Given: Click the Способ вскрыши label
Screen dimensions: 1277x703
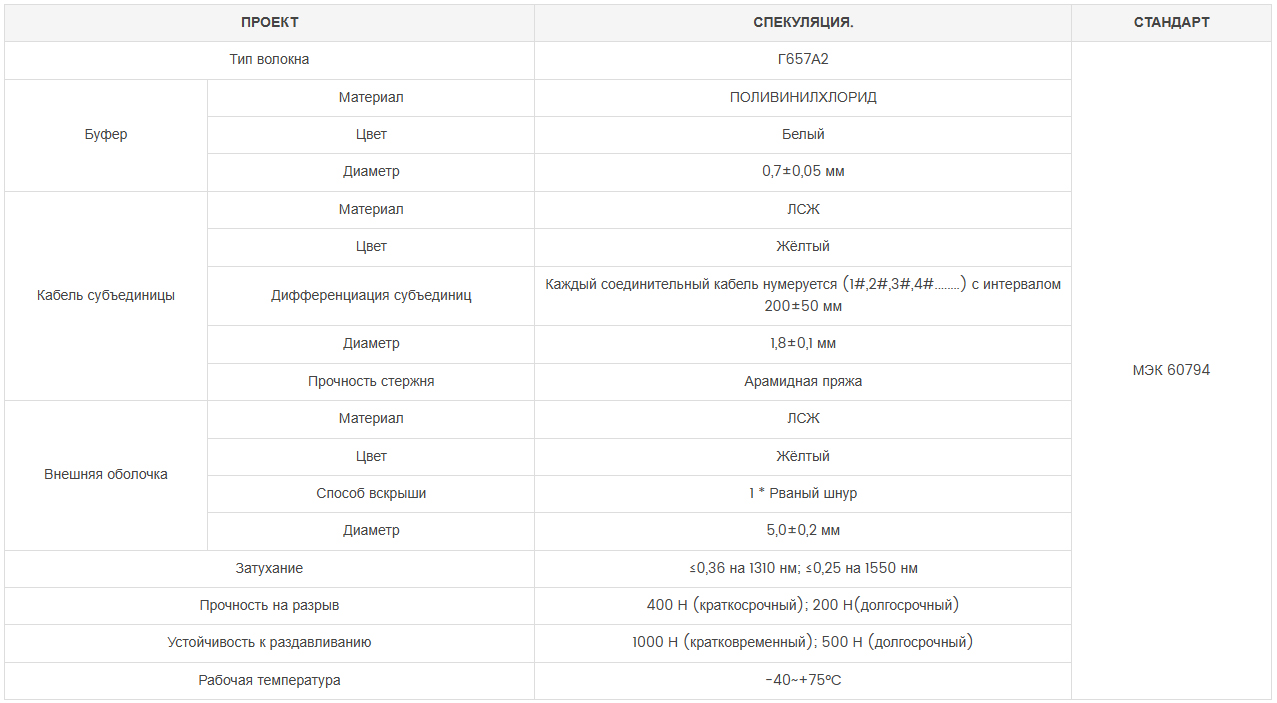Looking at the screenshot, I should 371,493.
